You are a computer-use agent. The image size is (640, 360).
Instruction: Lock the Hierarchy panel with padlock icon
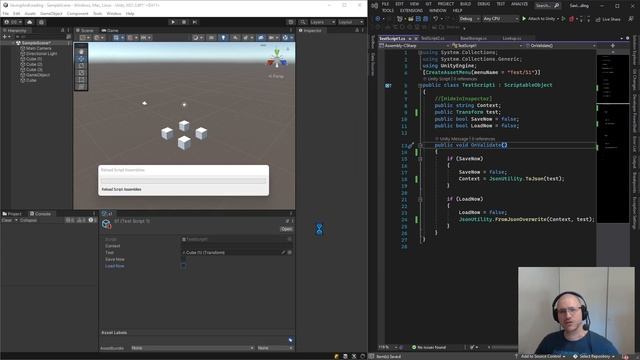click(62, 30)
